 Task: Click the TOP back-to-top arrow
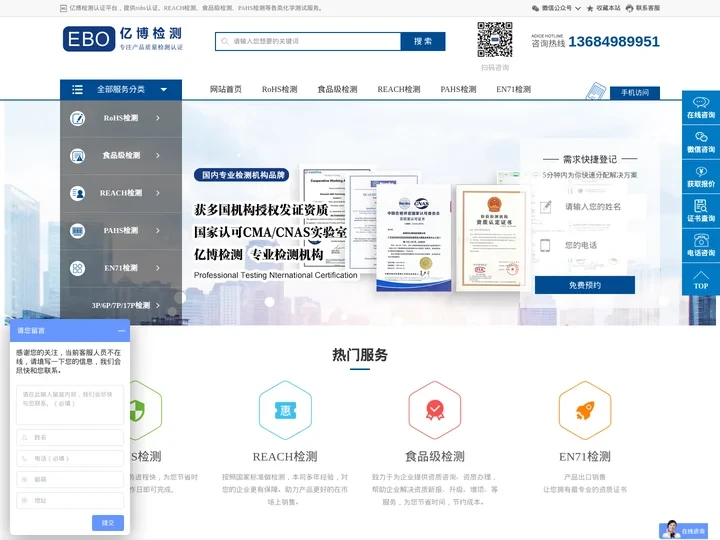[x=701, y=275]
